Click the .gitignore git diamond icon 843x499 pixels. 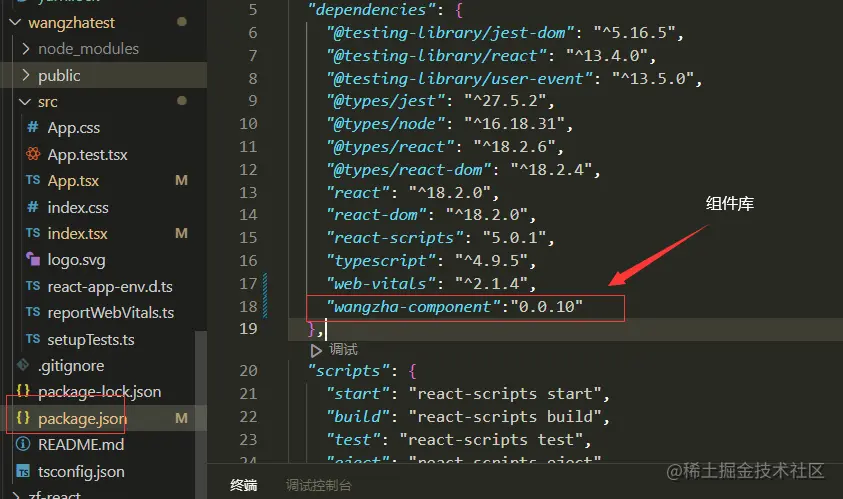23,365
